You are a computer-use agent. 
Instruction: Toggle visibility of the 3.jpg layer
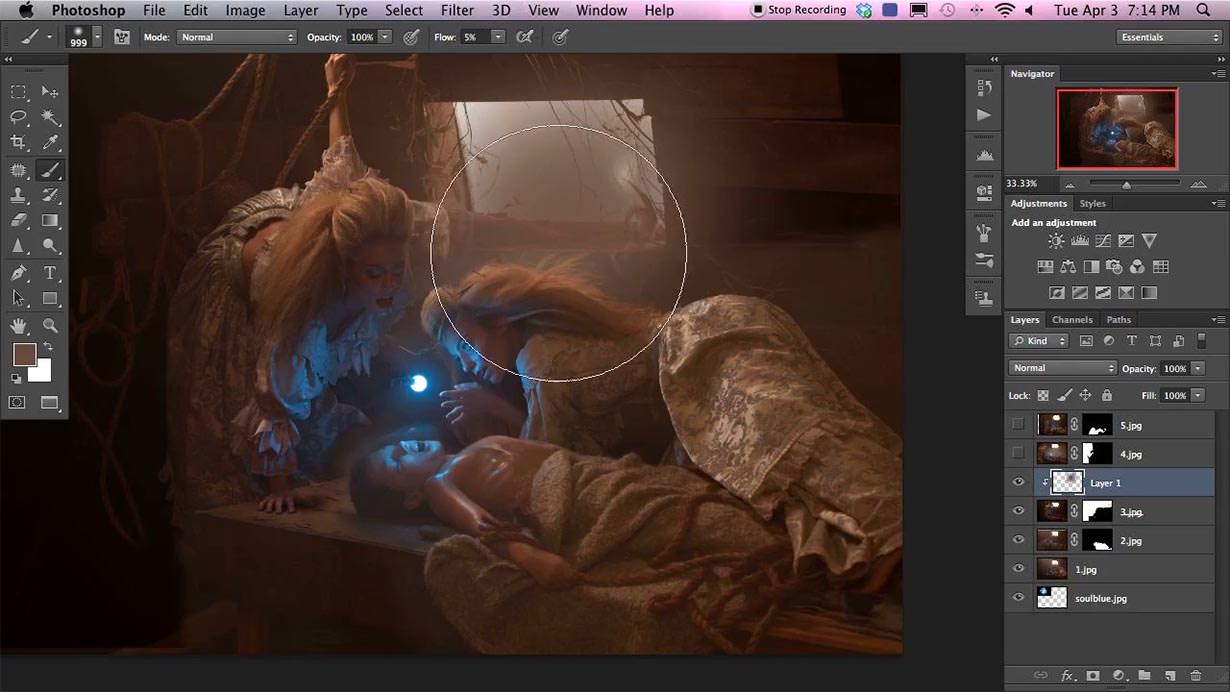[x=1018, y=511]
